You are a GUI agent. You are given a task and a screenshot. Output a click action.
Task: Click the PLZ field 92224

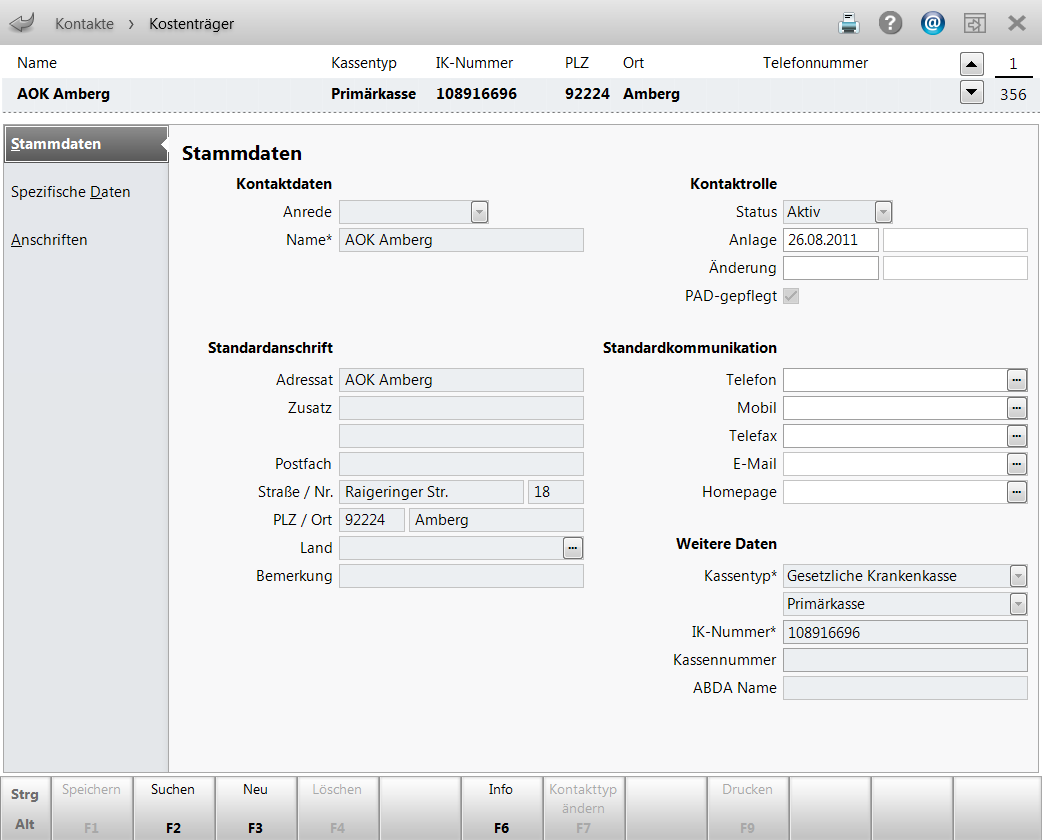pos(371,520)
